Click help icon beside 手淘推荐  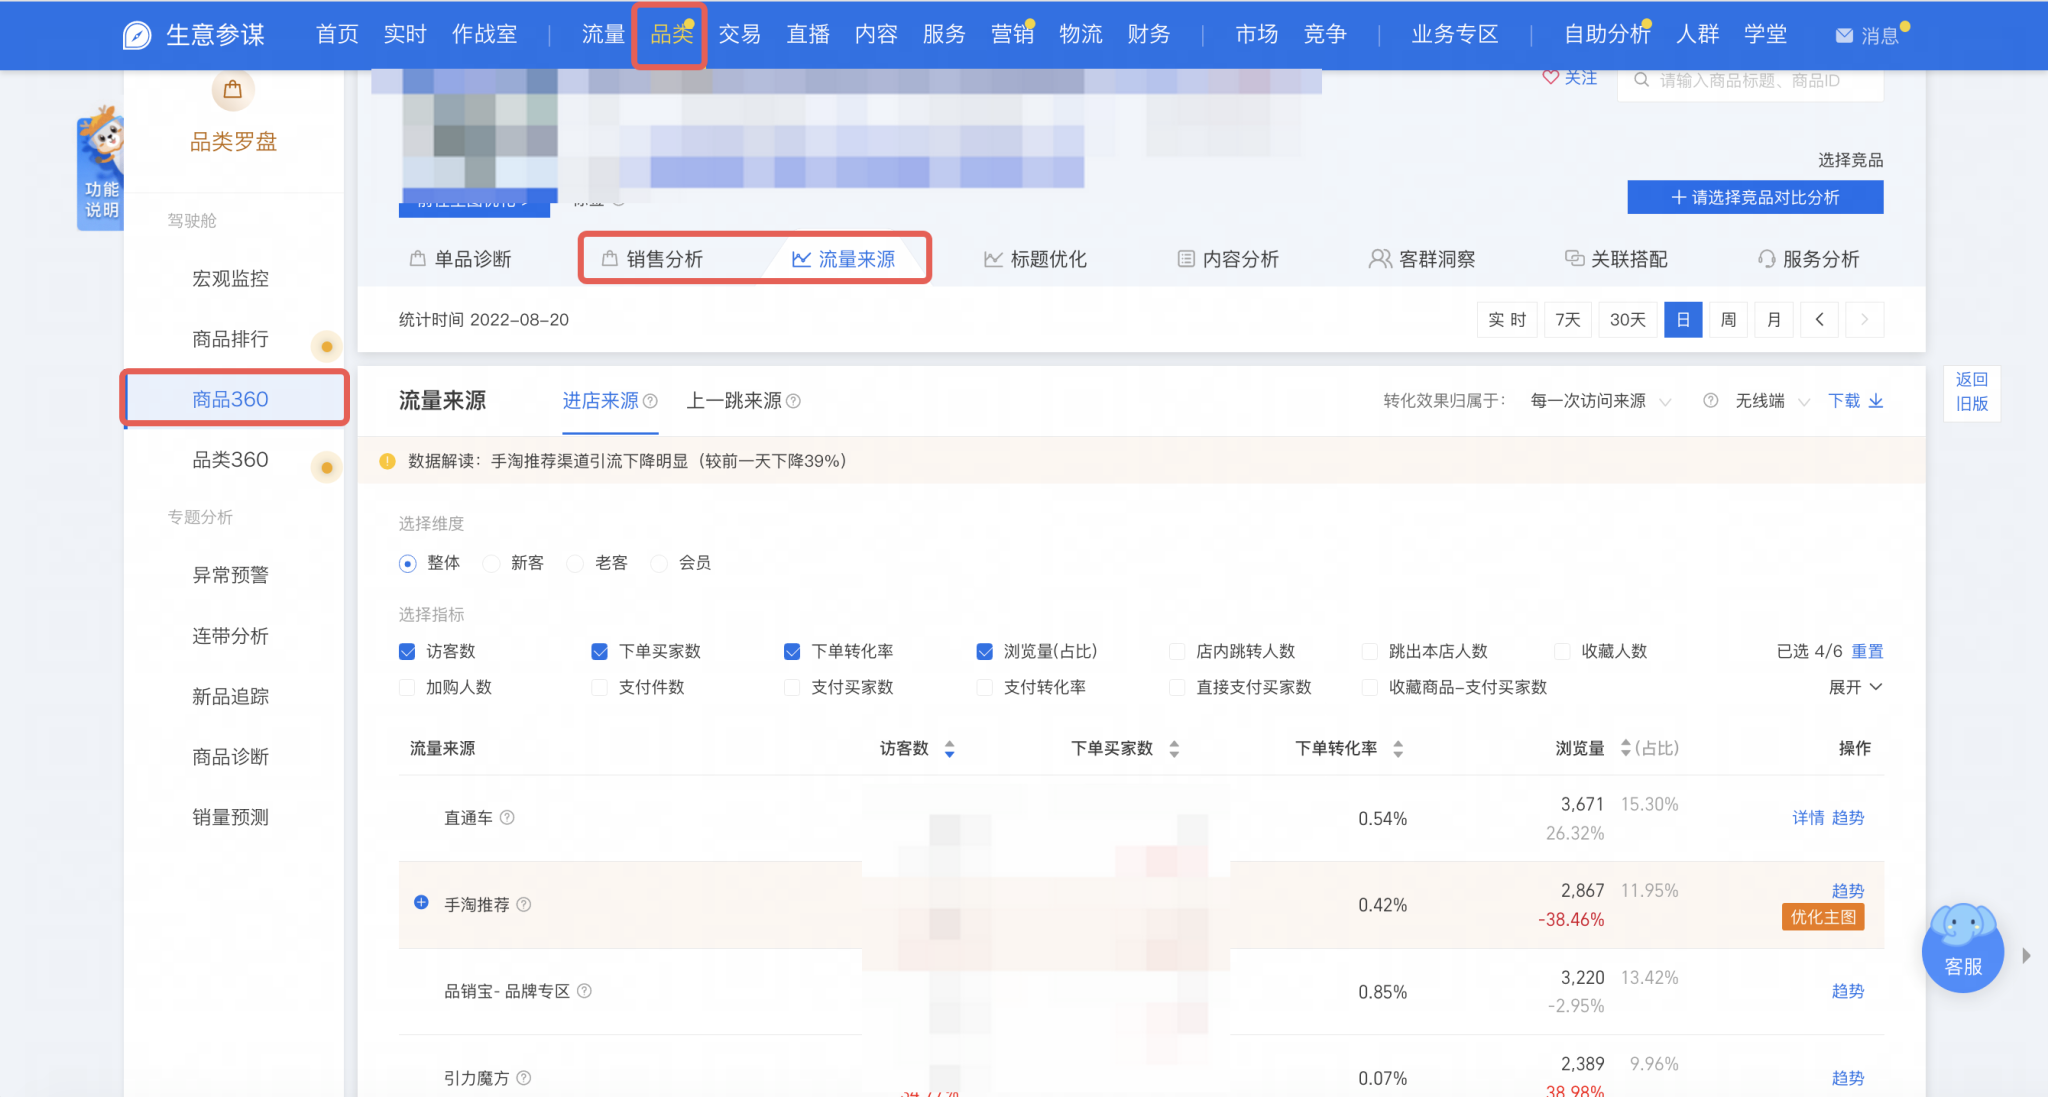524,904
